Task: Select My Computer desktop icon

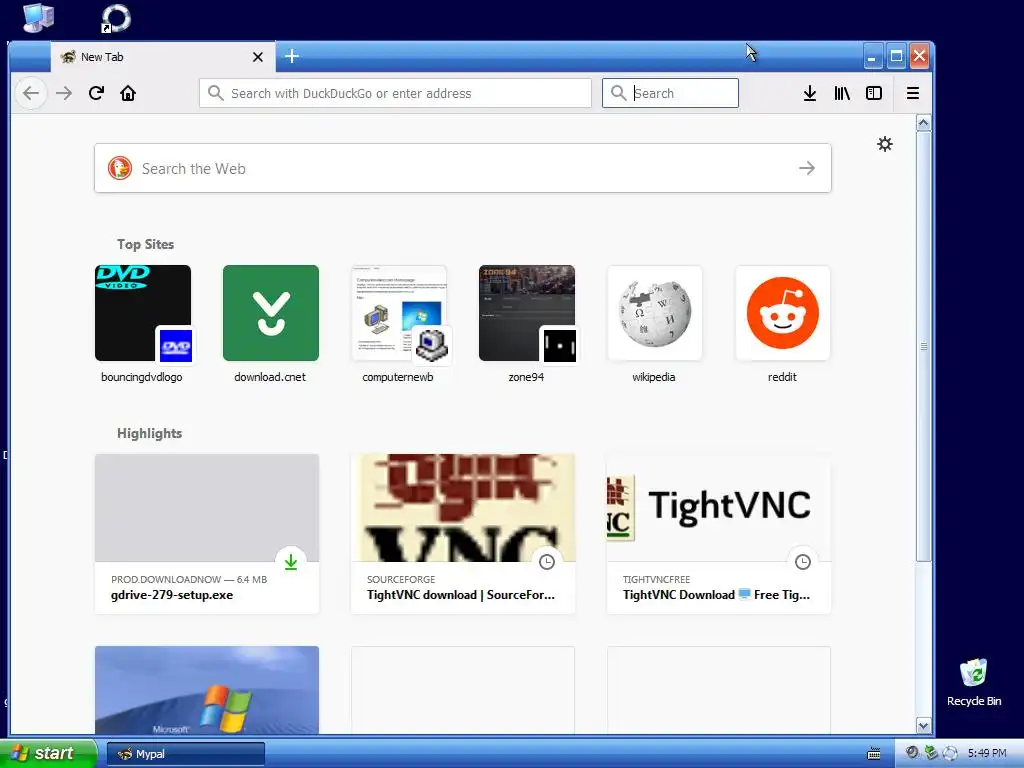Action: (x=39, y=18)
